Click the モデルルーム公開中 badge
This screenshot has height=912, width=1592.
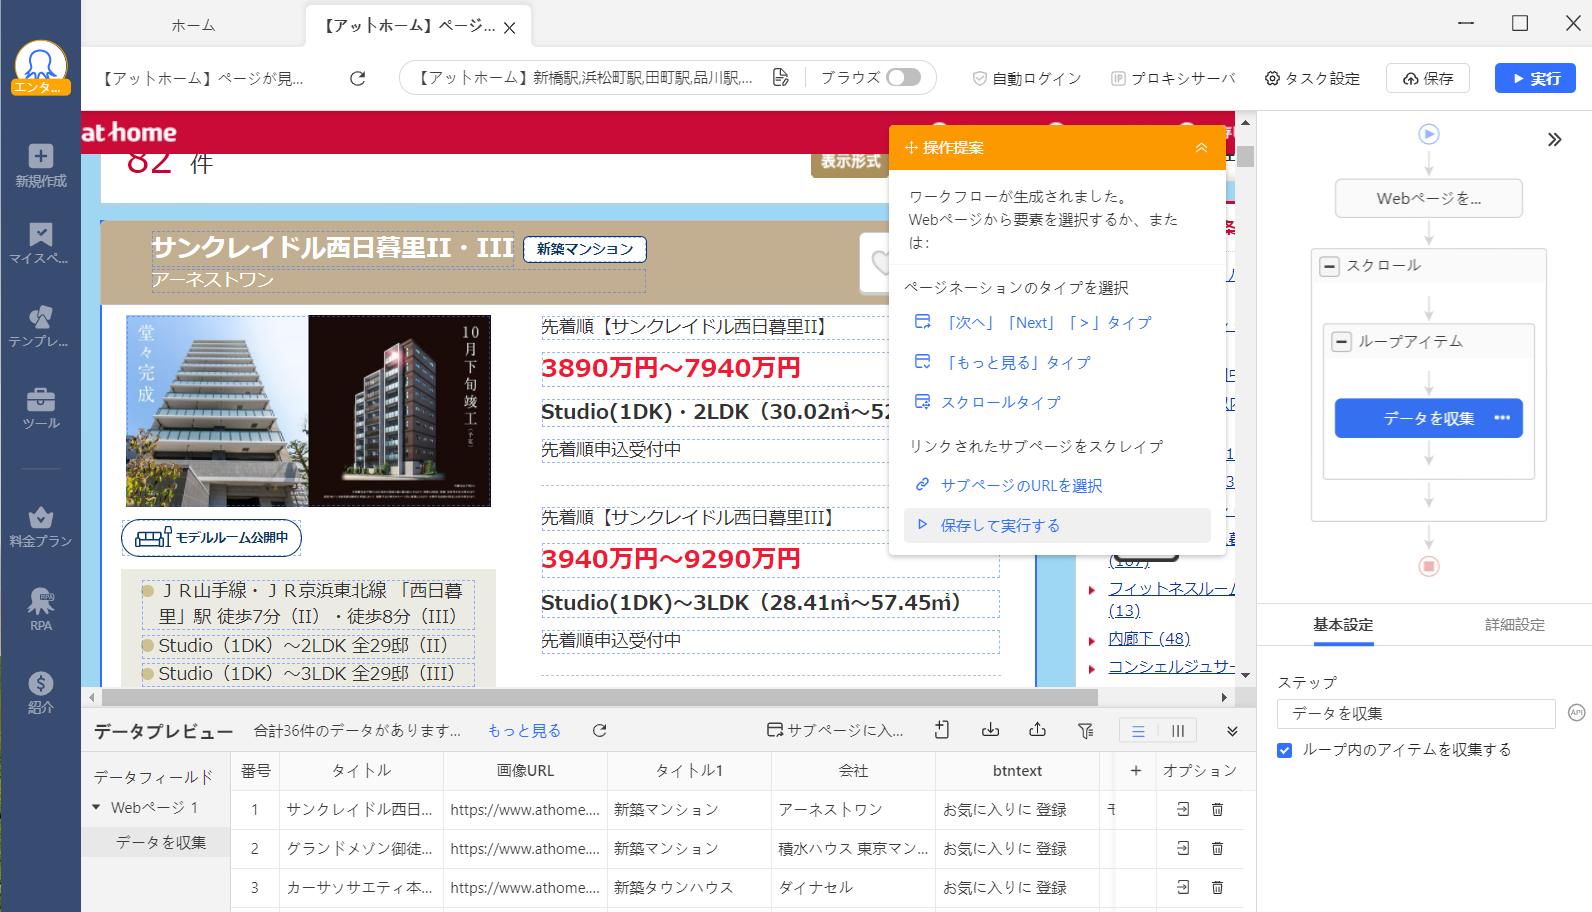[x=211, y=538]
